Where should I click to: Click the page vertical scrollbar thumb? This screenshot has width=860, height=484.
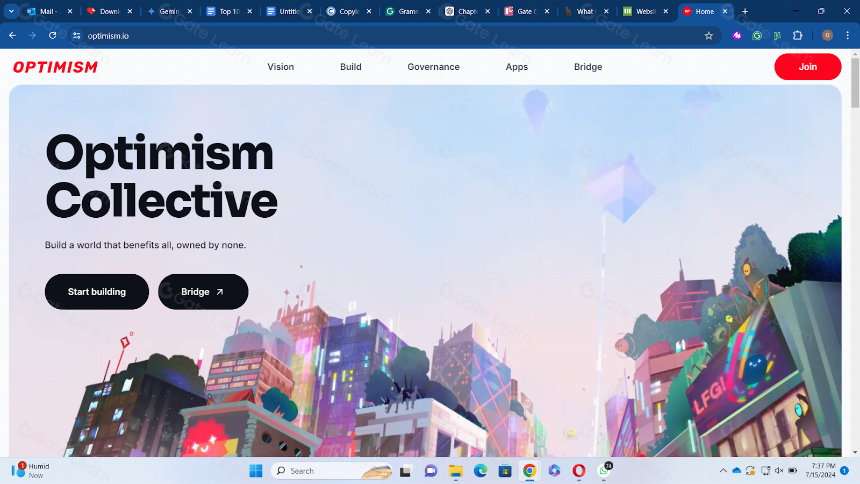(855, 82)
